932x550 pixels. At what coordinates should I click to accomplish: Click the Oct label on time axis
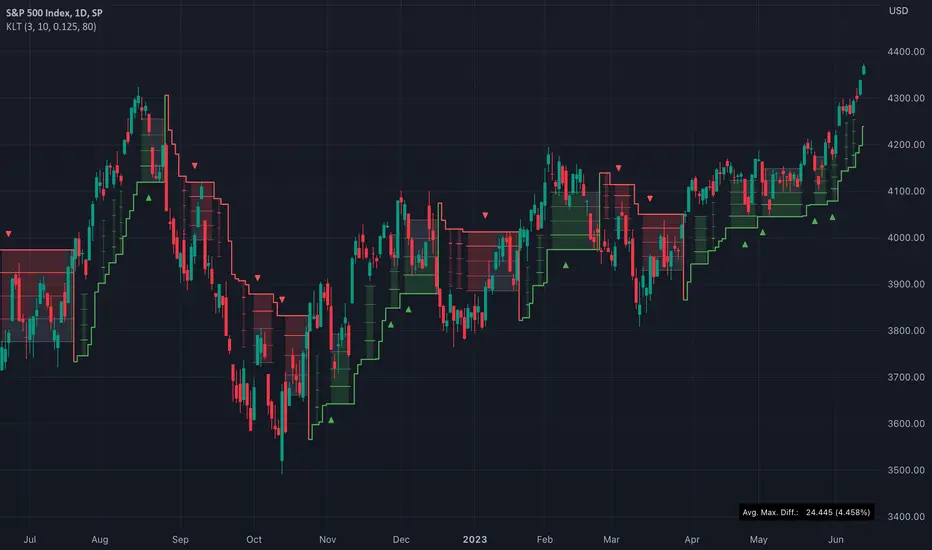(254, 539)
